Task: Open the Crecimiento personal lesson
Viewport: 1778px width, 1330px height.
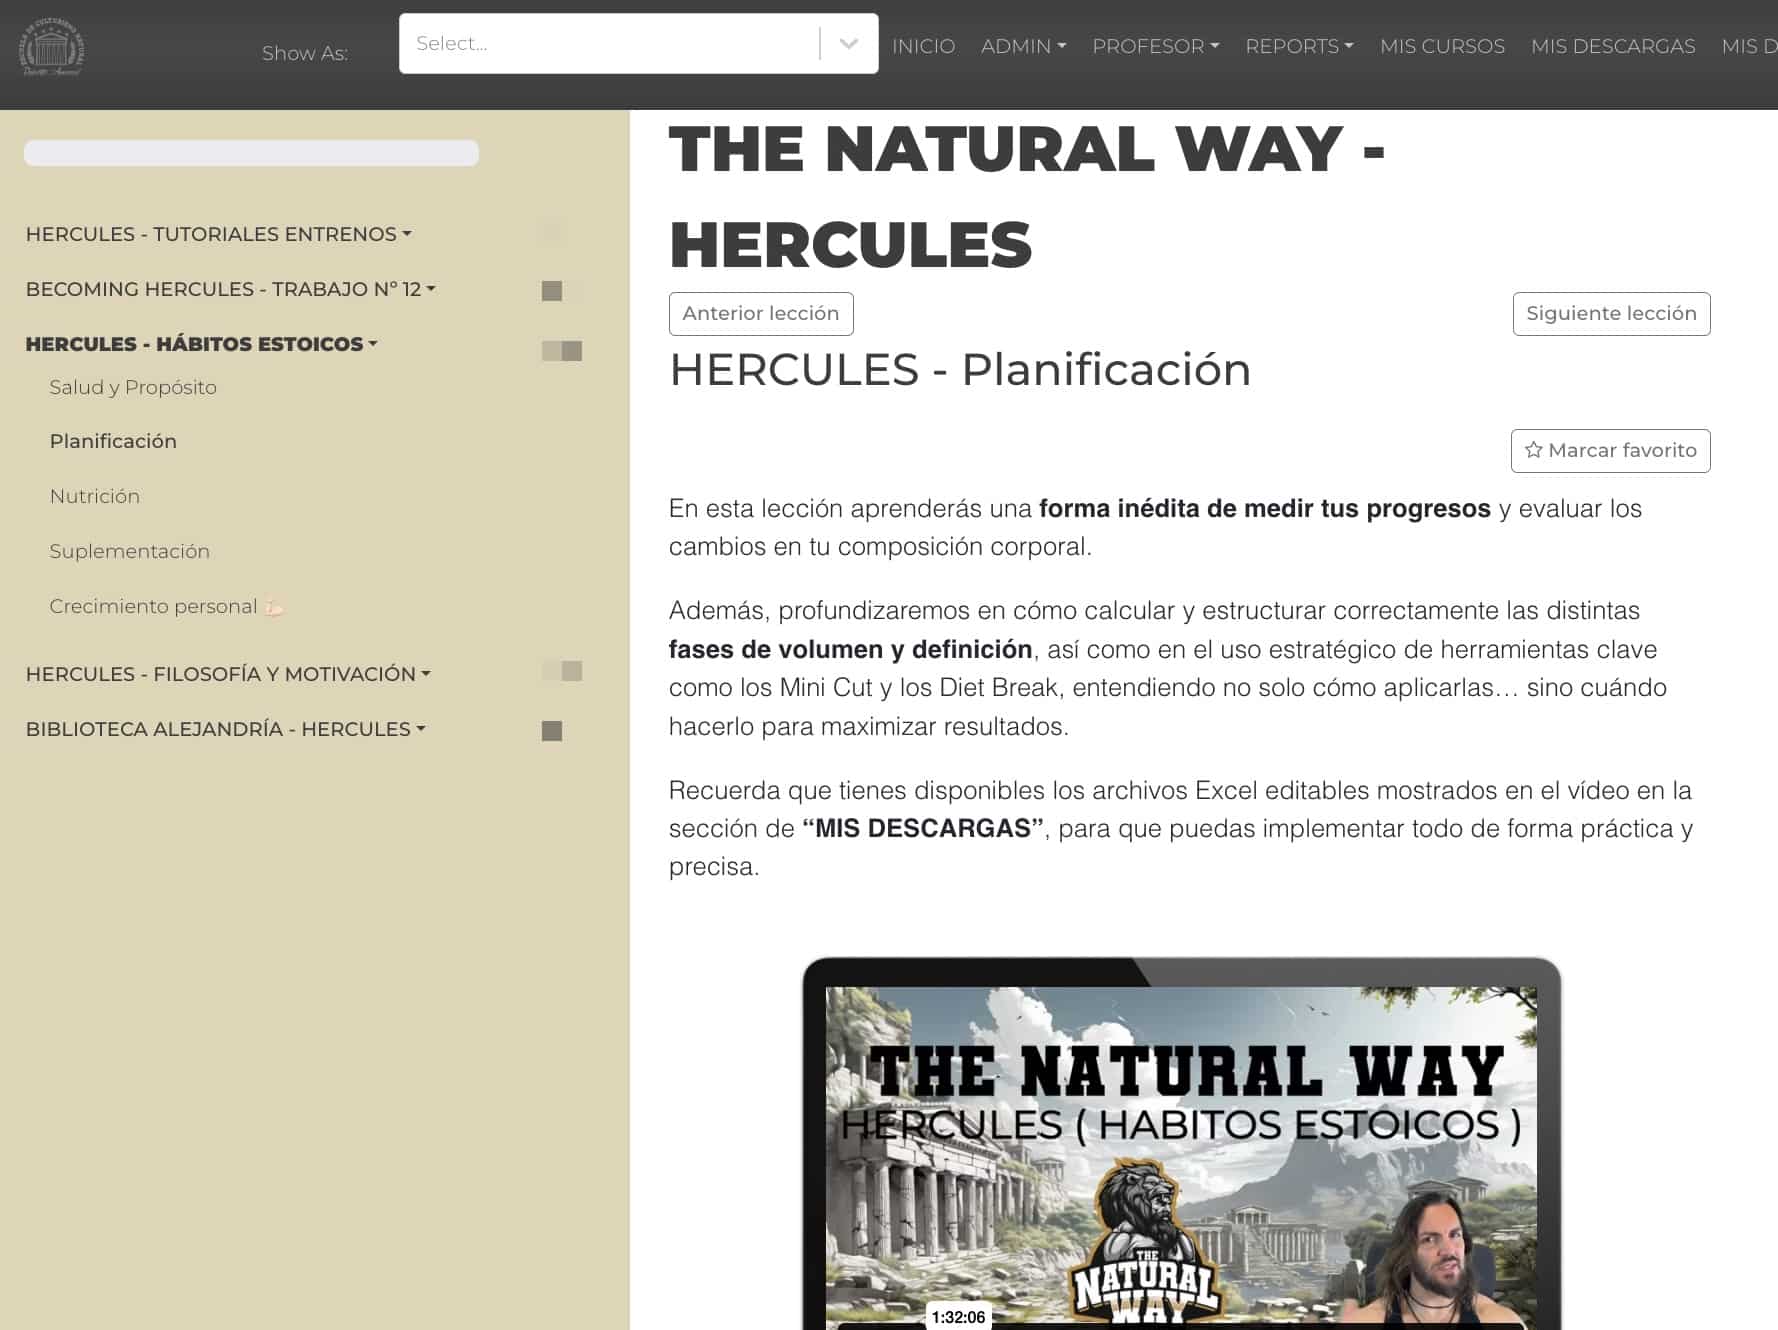Action: point(166,606)
